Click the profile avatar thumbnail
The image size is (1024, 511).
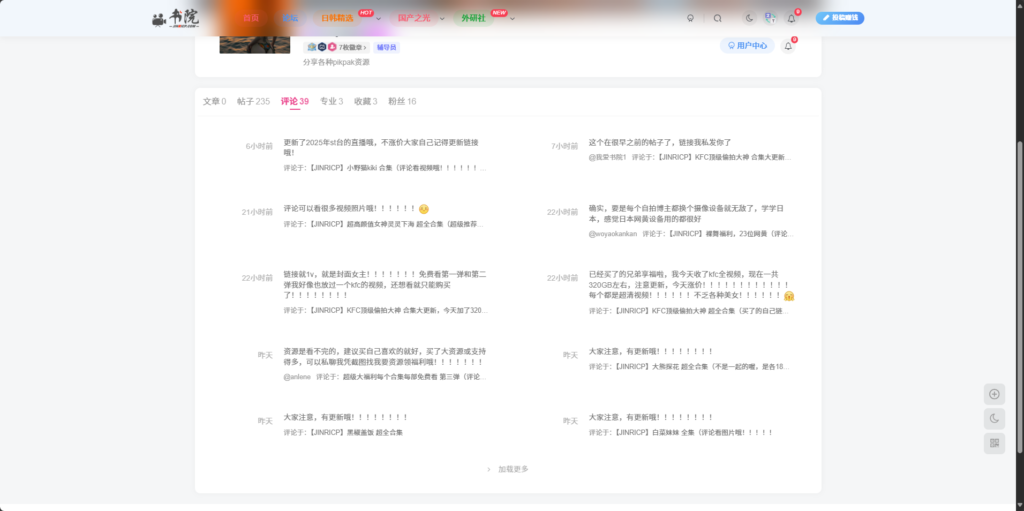(255, 44)
